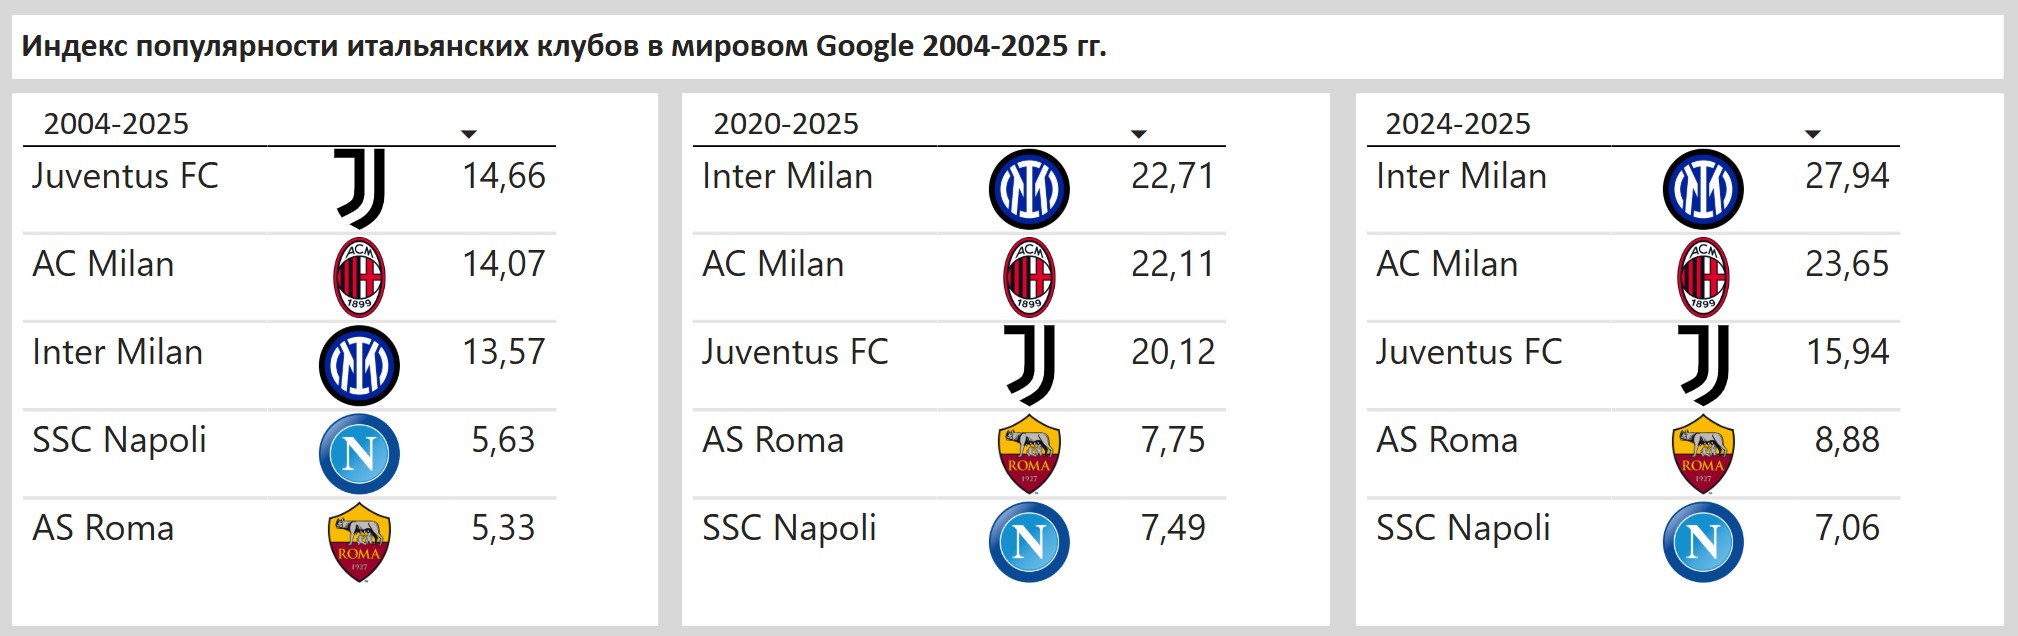
Task: Toggle sort arrow in the 2004-2025 table header
Action: [x=468, y=133]
